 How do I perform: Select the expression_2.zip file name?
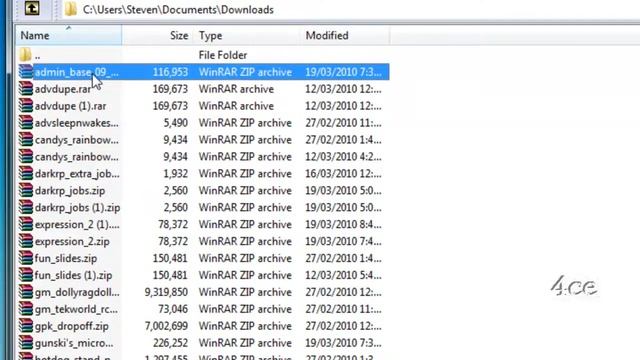(72, 242)
